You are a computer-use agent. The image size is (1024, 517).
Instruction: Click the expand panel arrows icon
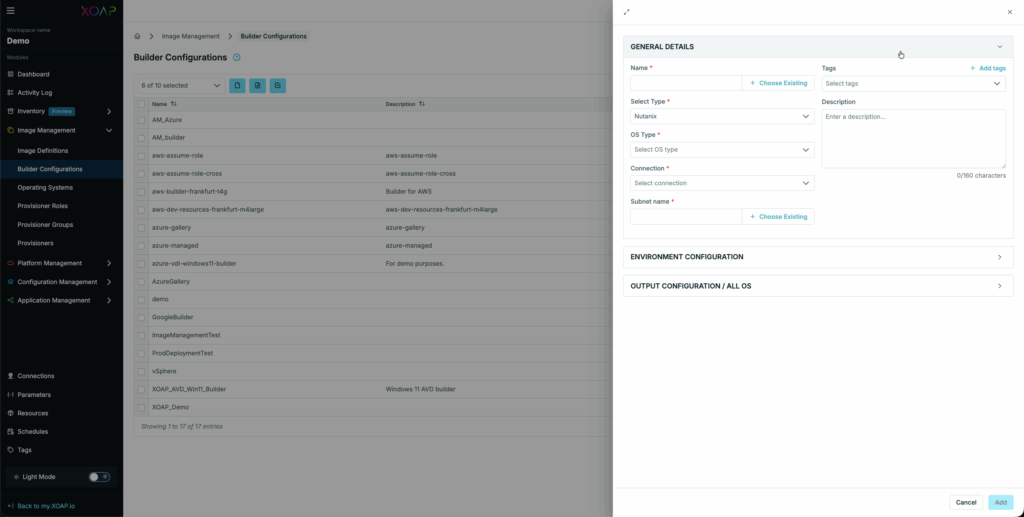click(627, 12)
